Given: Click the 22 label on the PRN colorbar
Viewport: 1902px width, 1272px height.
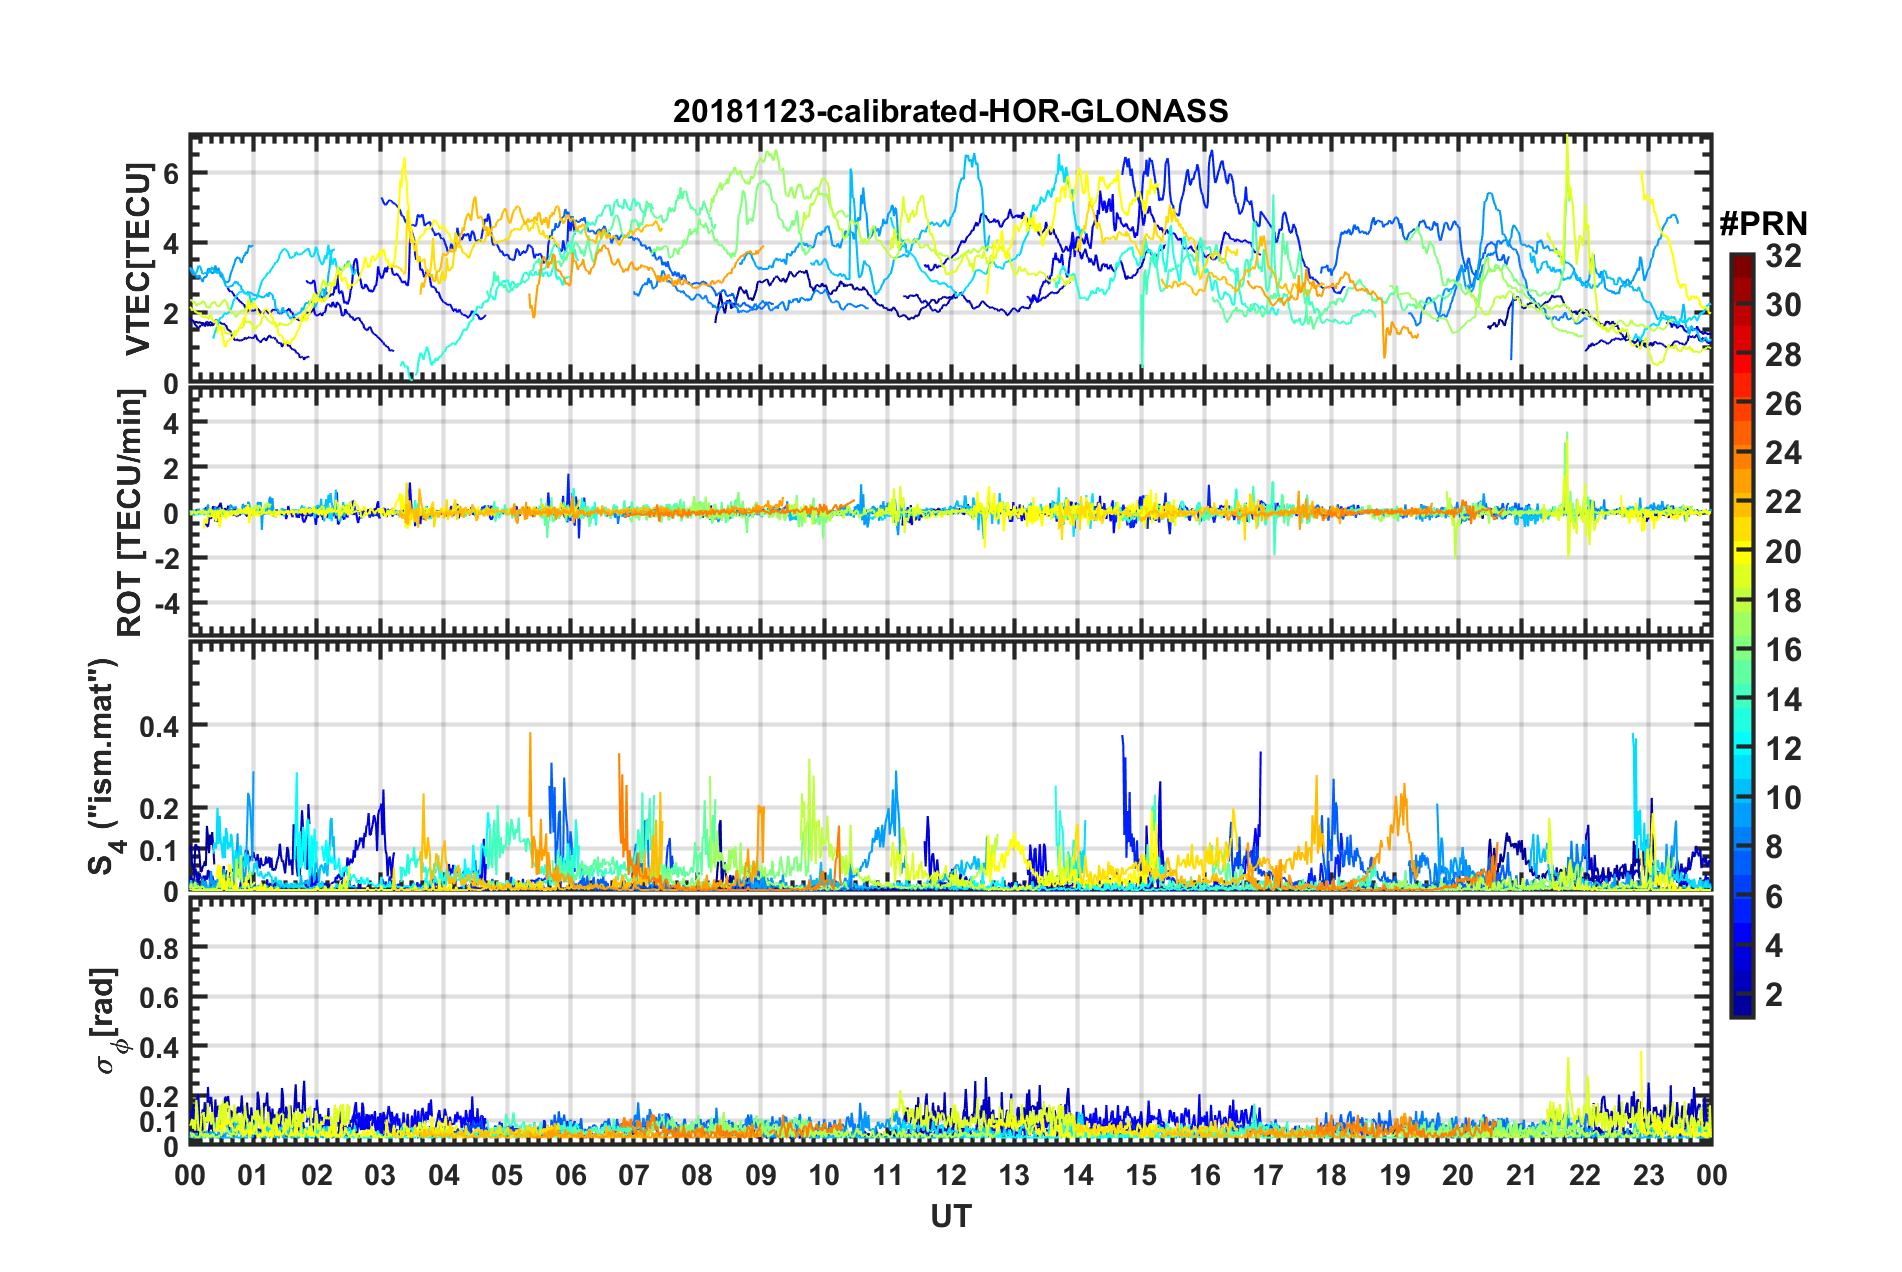Looking at the screenshot, I should [x=1783, y=502].
